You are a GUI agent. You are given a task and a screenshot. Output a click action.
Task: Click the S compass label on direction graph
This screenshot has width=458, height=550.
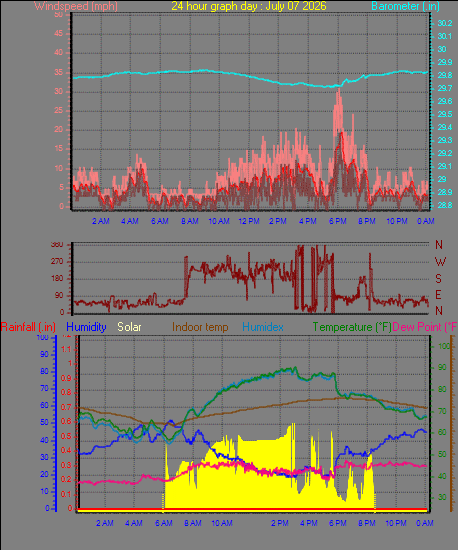point(438,279)
